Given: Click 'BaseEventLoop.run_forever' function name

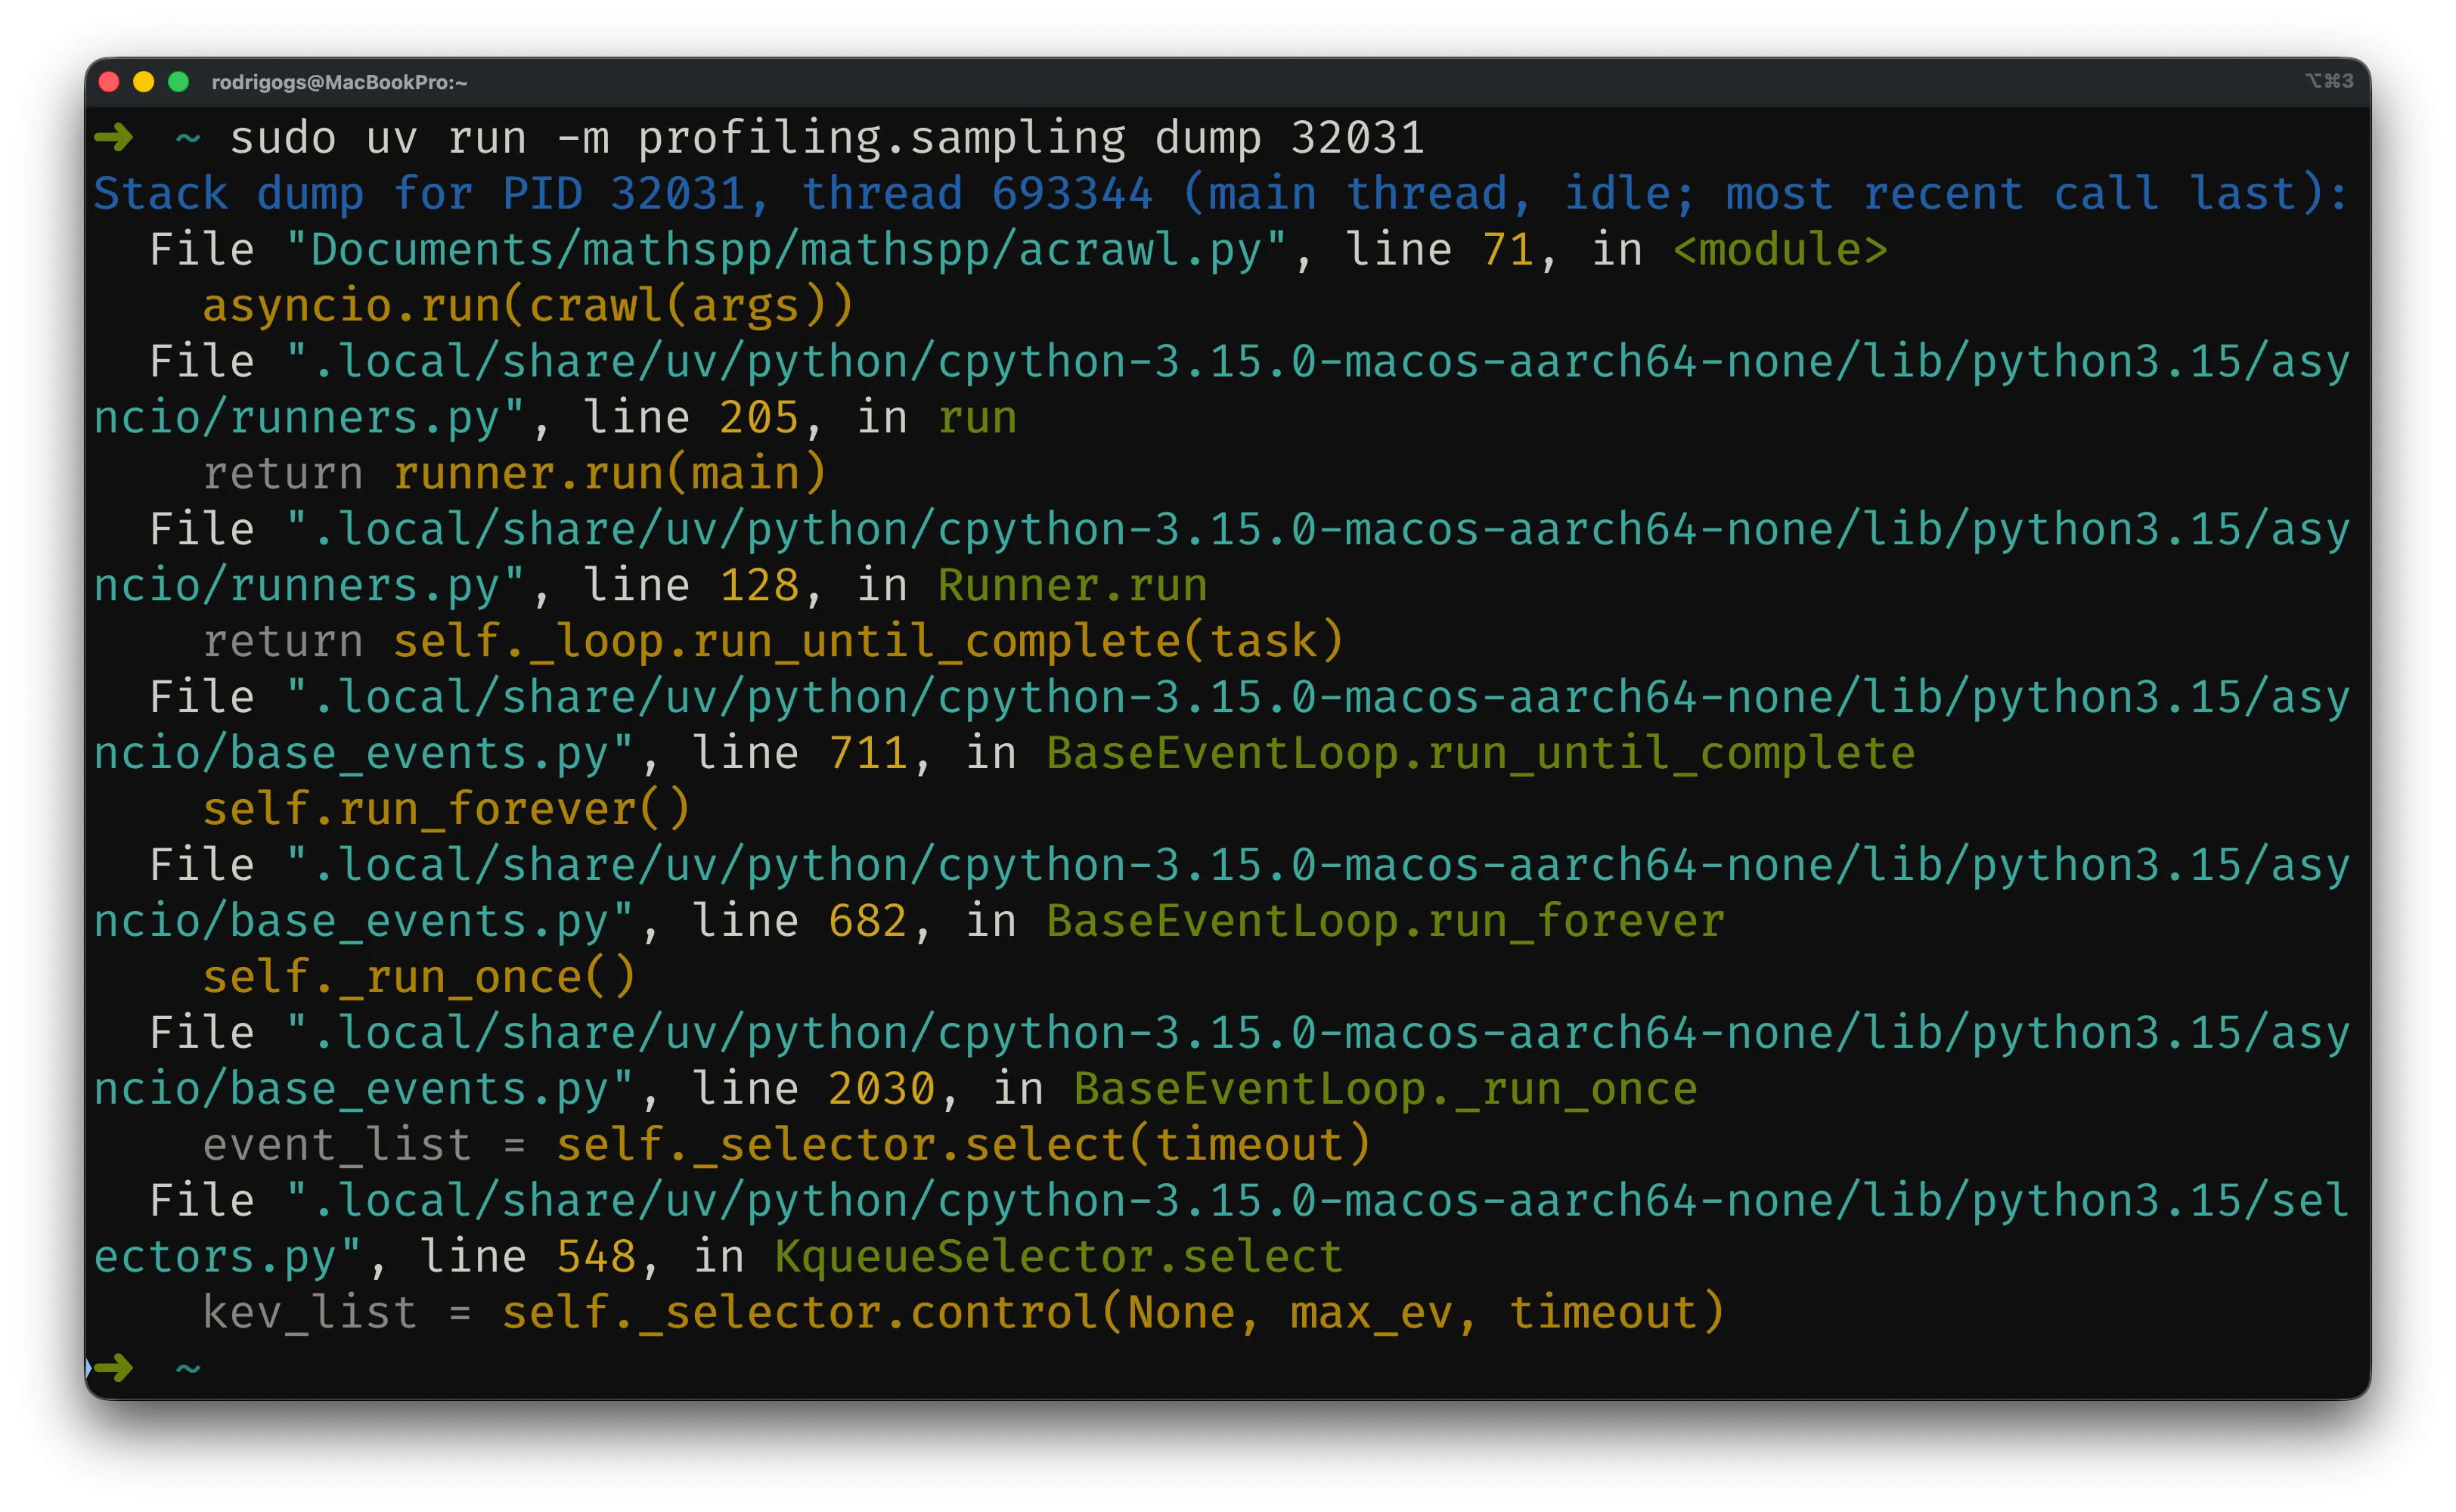Looking at the screenshot, I should click(1386, 922).
